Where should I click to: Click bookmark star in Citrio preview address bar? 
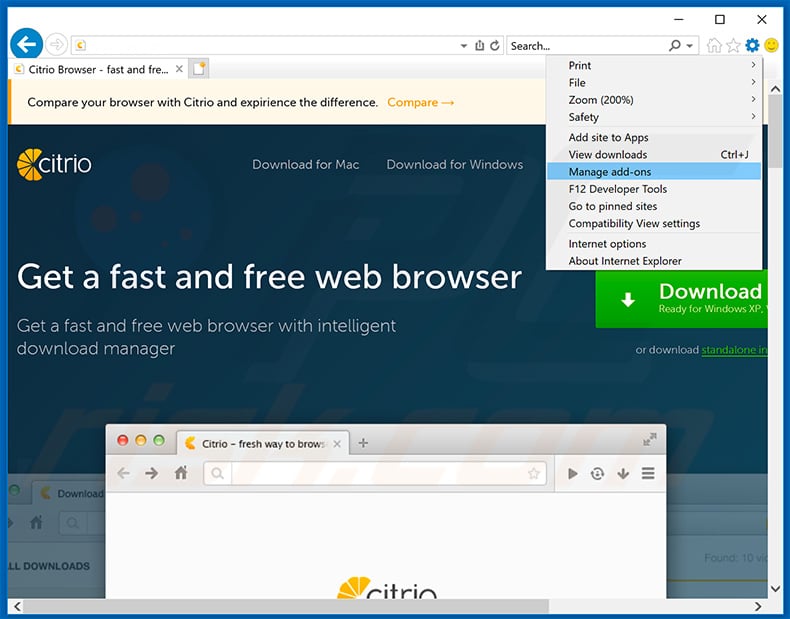[x=534, y=473]
